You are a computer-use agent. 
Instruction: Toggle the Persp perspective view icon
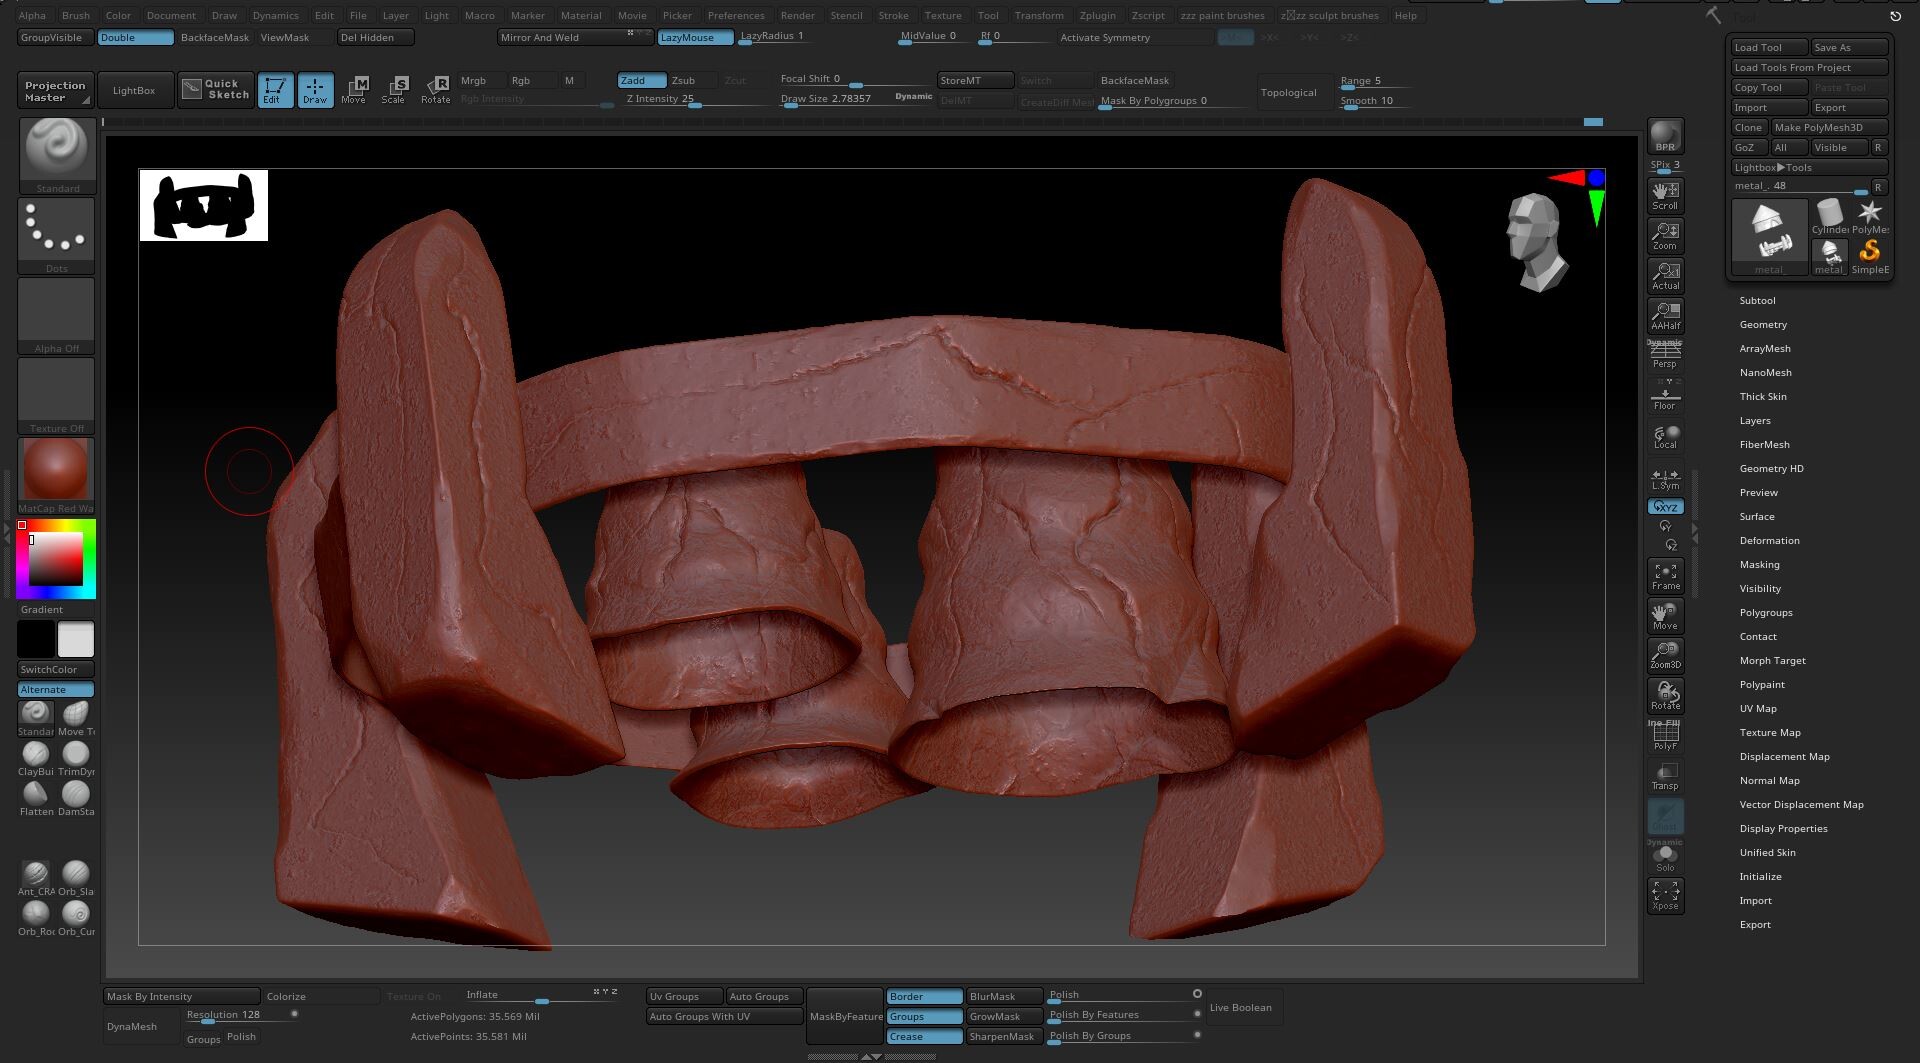coord(1665,354)
